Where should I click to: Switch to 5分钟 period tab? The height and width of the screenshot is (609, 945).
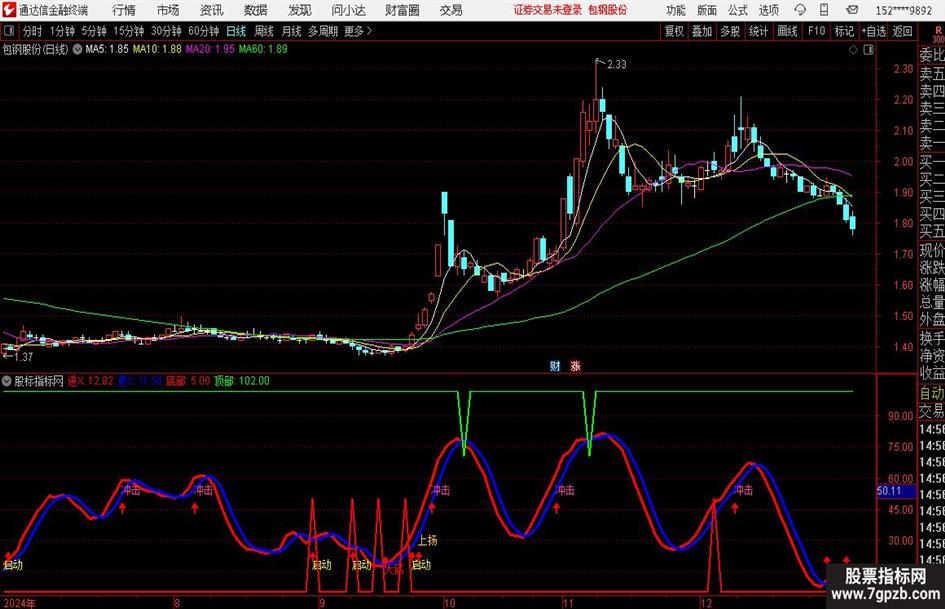94,31
